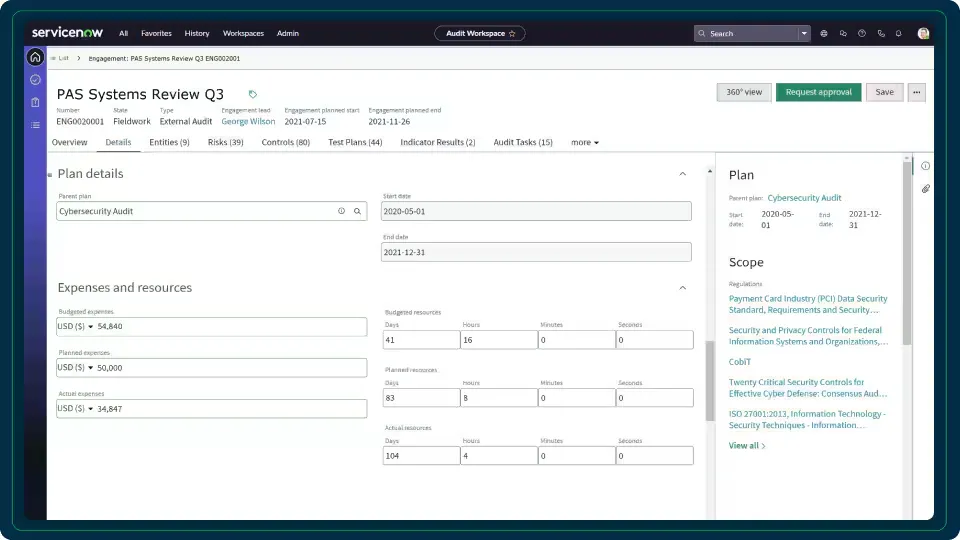Open the chat icon in top bar
This screenshot has height=540, width=960.
click(x=843, y=34)
